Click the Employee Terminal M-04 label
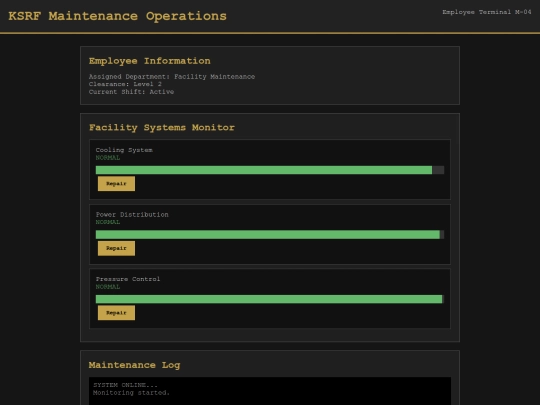Screen dimensions: 540x405 (x=487, y=12)
